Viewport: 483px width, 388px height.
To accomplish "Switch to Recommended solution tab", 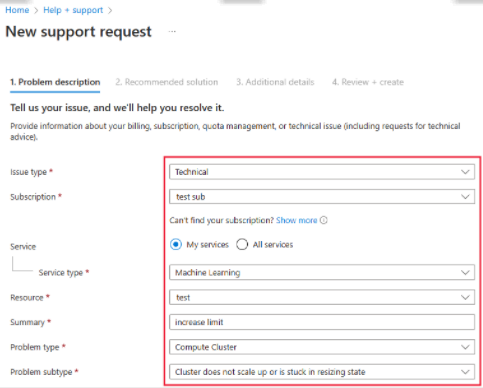I will pyautogui.click(x=167, y=82).
